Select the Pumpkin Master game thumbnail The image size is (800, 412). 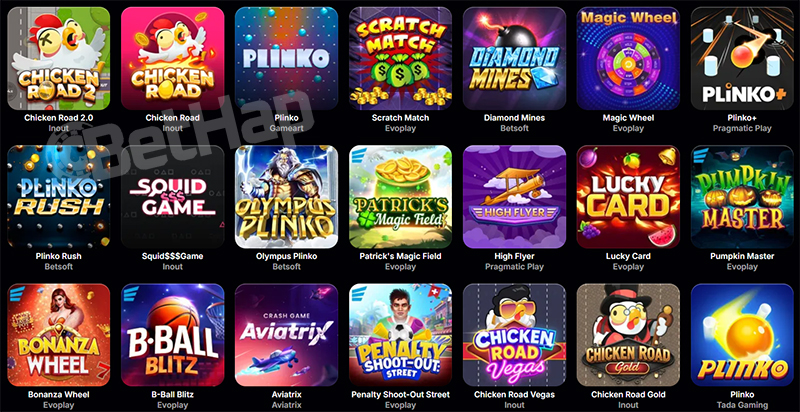tap(742, 197)
